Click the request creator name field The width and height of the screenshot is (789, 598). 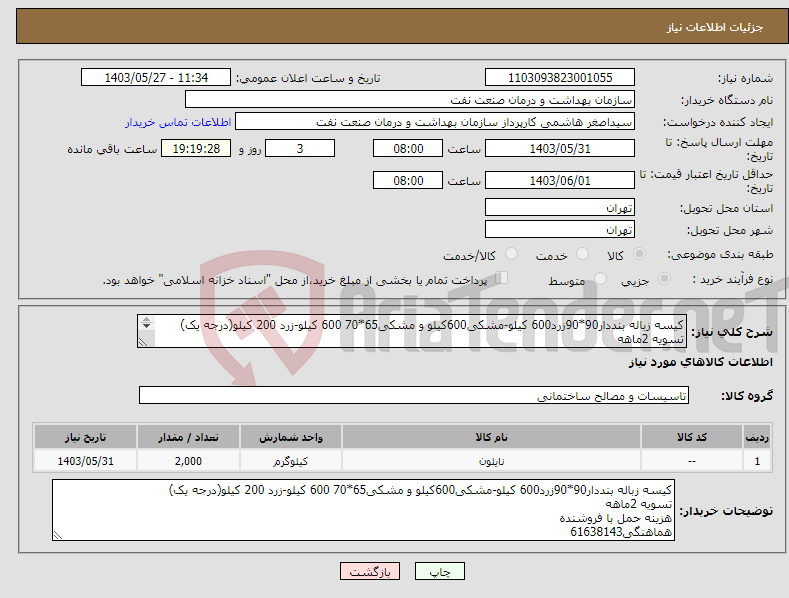pos(435,122)
